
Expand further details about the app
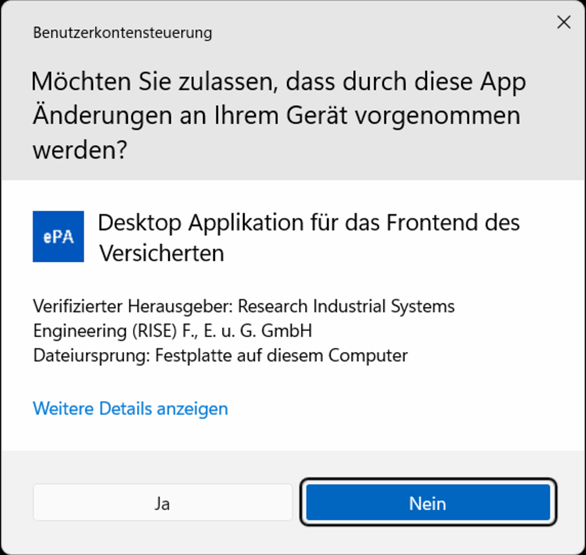pyautogui.click(x=130, y=408)
